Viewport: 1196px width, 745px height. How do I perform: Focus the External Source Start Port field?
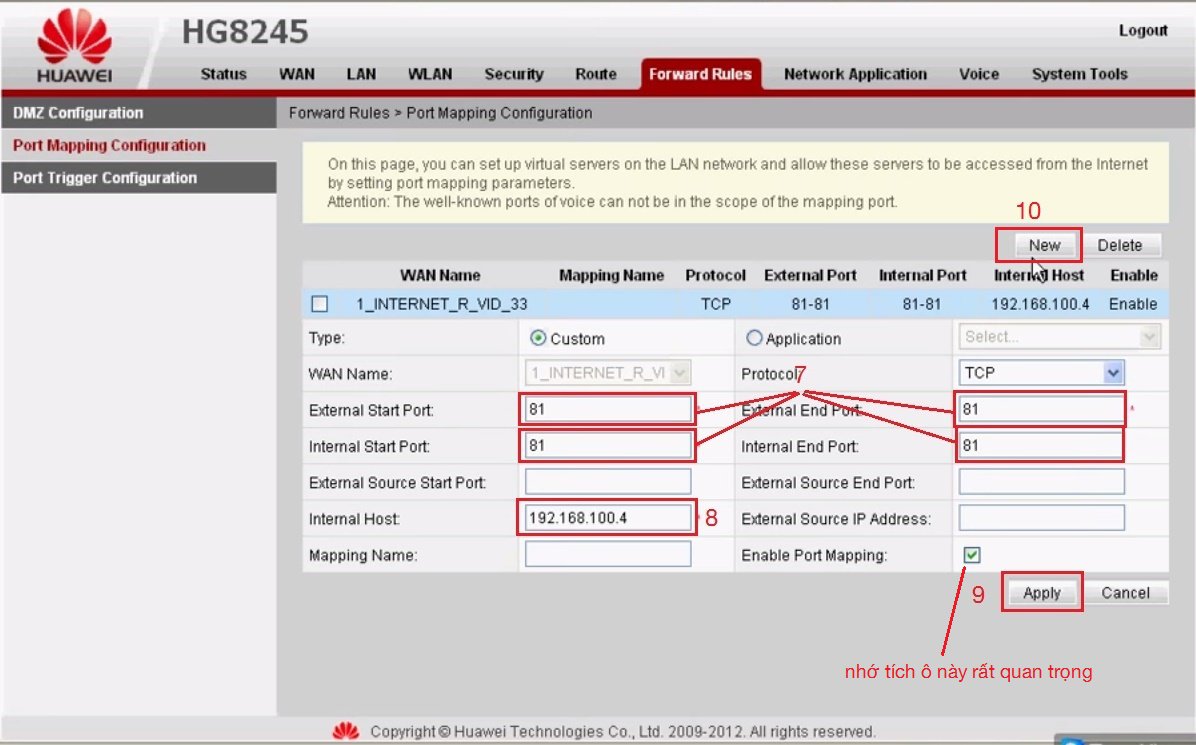coord(608,481)
